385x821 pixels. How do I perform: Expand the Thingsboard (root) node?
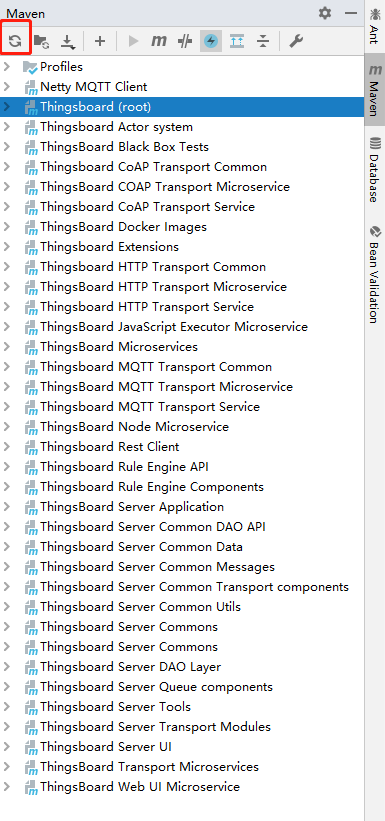[6, 107]
